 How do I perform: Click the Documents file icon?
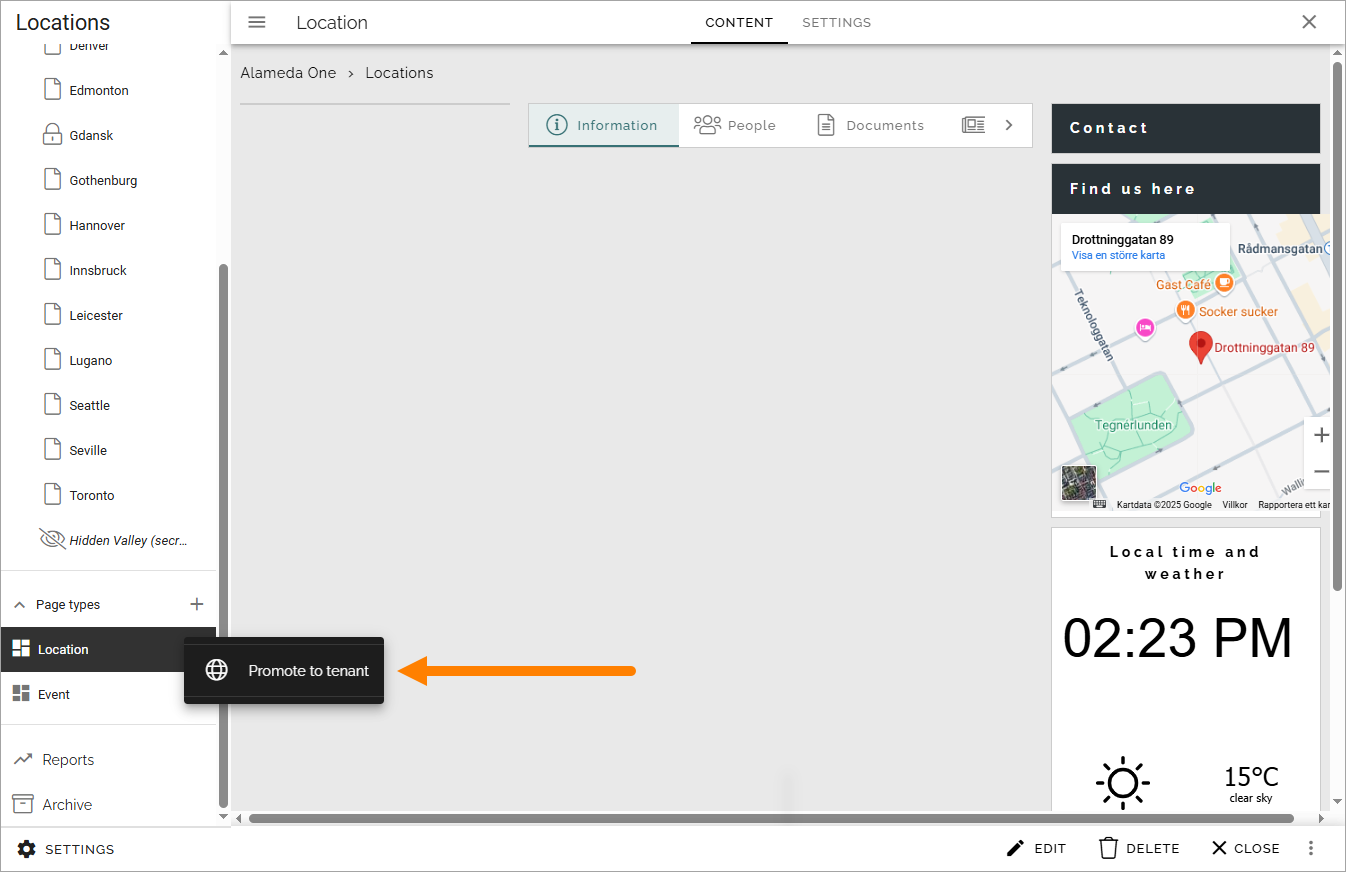[x=826, y=125]
